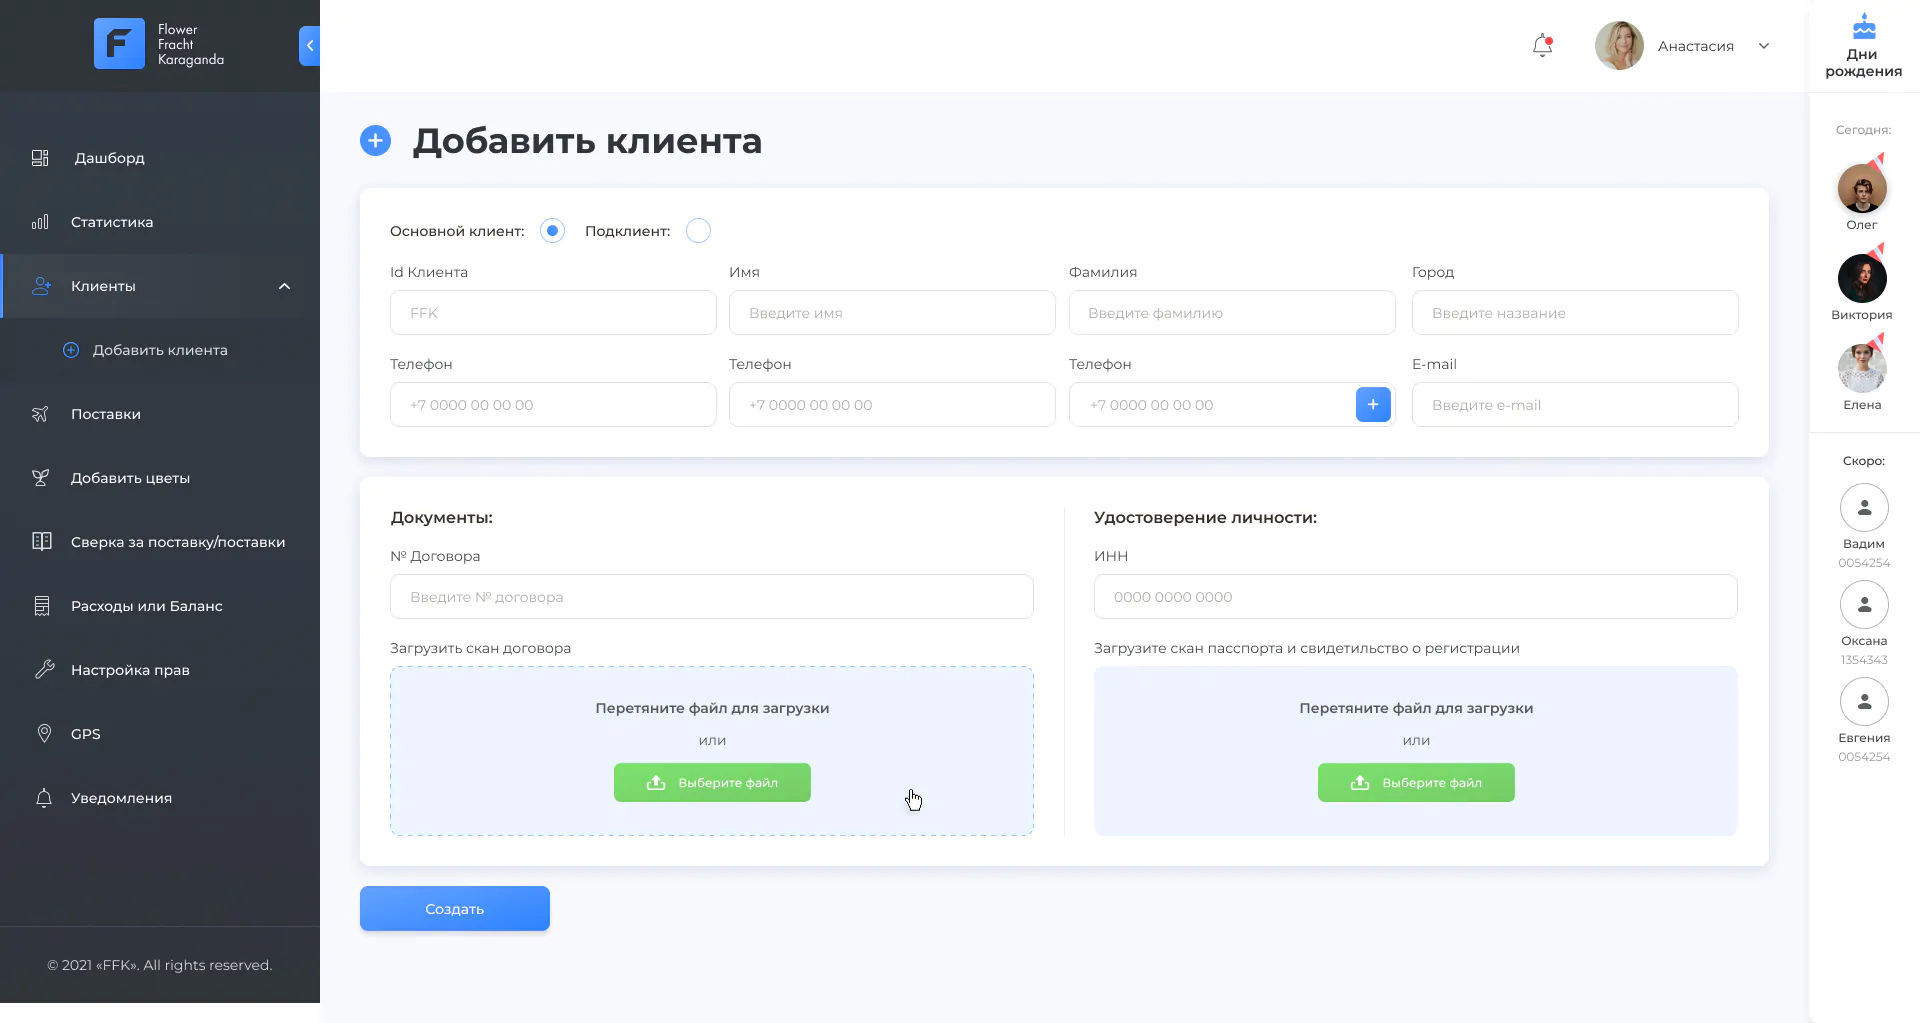Click the Дашборд grid icon
The height and width of the screenshot is (1023, 1920).
coord(40,158)
